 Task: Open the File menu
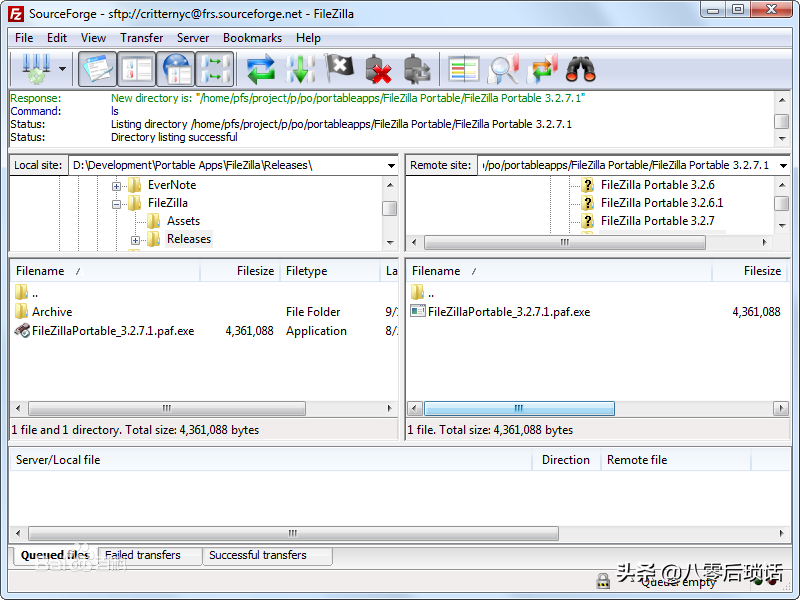[x=24, y=38]
